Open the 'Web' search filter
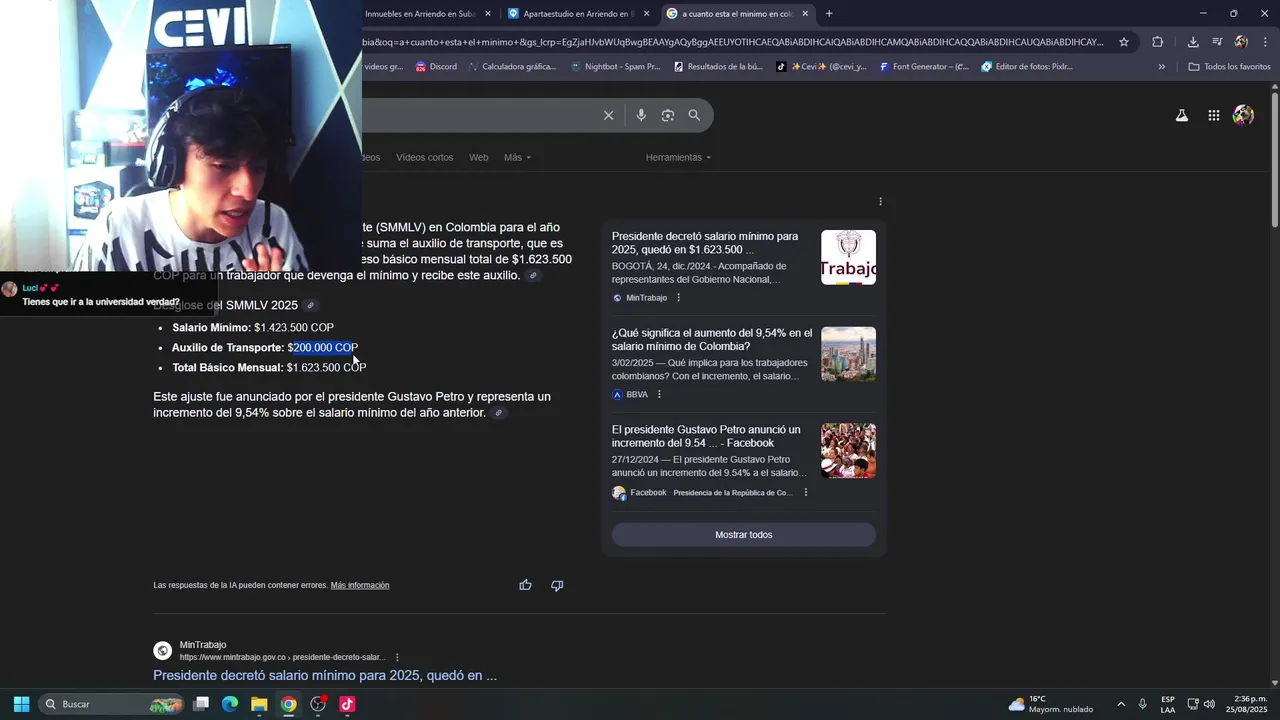Screen dimensions: 1280x720 coord(479,157)
